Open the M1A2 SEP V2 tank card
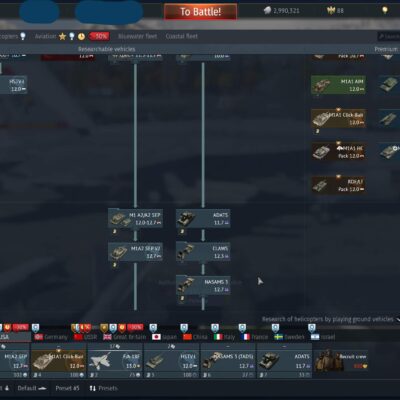Viewport: 400px width, 400px height. pos(135,252)
